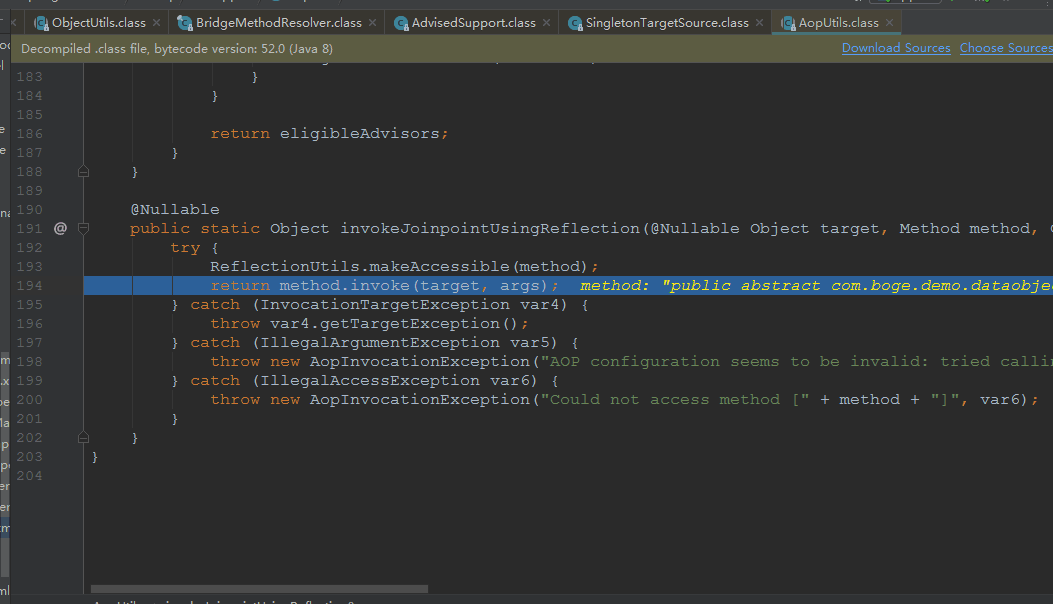The width and height of the screenshot is (1053, 604).
Task: Click 'method.invoke(target, args)' on highlighted line
Action: tap(414, 286)
